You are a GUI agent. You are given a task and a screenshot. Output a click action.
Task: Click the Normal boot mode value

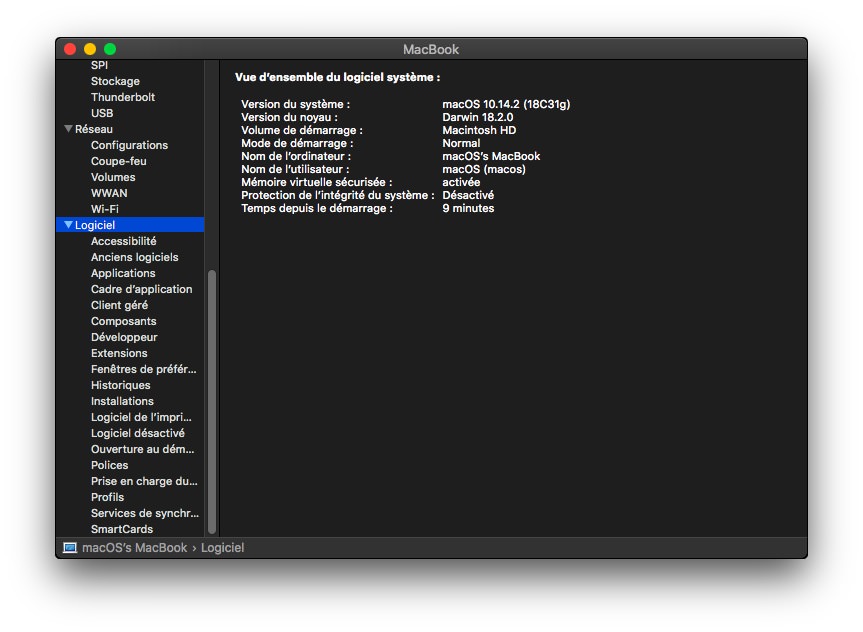pyautogui.click(x=461, y=143)
